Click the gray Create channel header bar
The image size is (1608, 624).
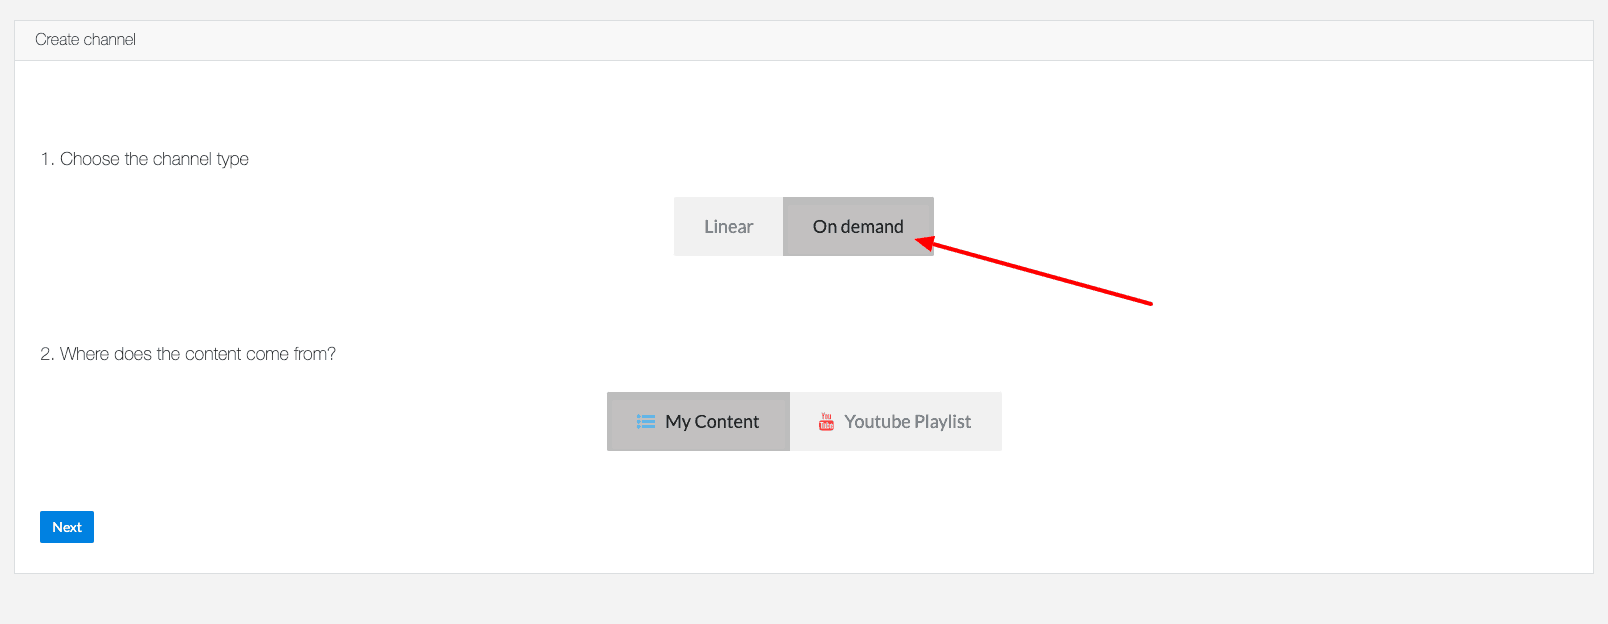click(x=804, y=40)
